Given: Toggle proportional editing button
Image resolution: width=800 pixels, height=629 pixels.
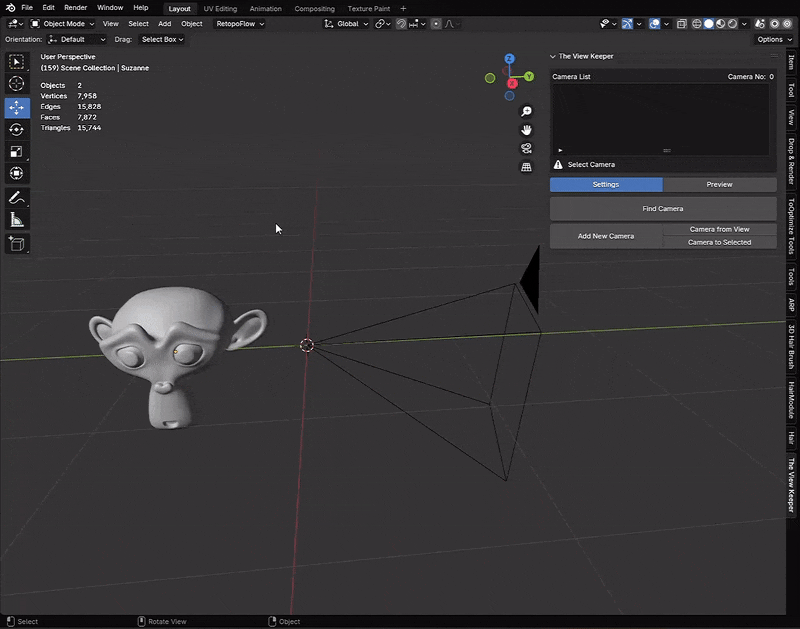Looking at the screenshot, I should pos(436,24).
